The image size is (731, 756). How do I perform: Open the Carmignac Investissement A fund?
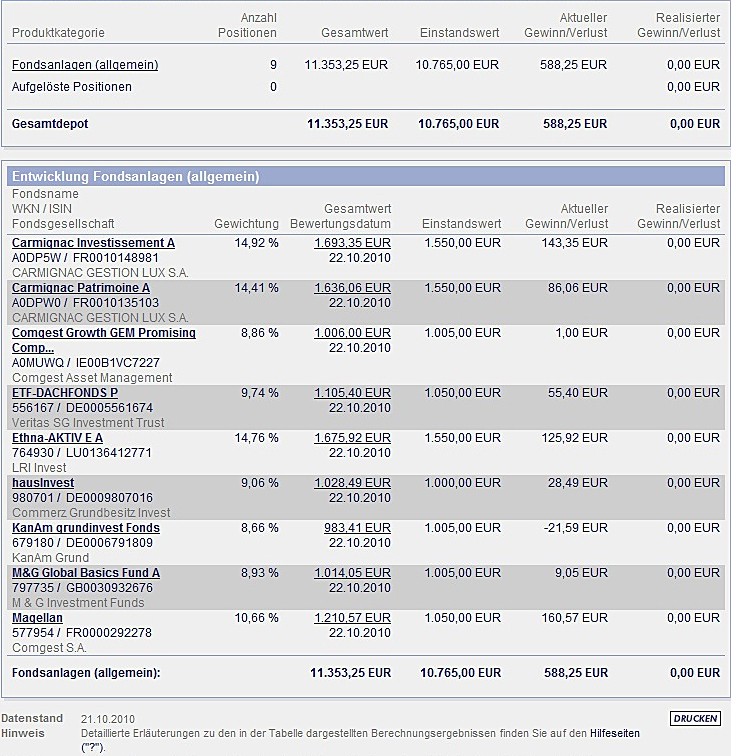93,243
